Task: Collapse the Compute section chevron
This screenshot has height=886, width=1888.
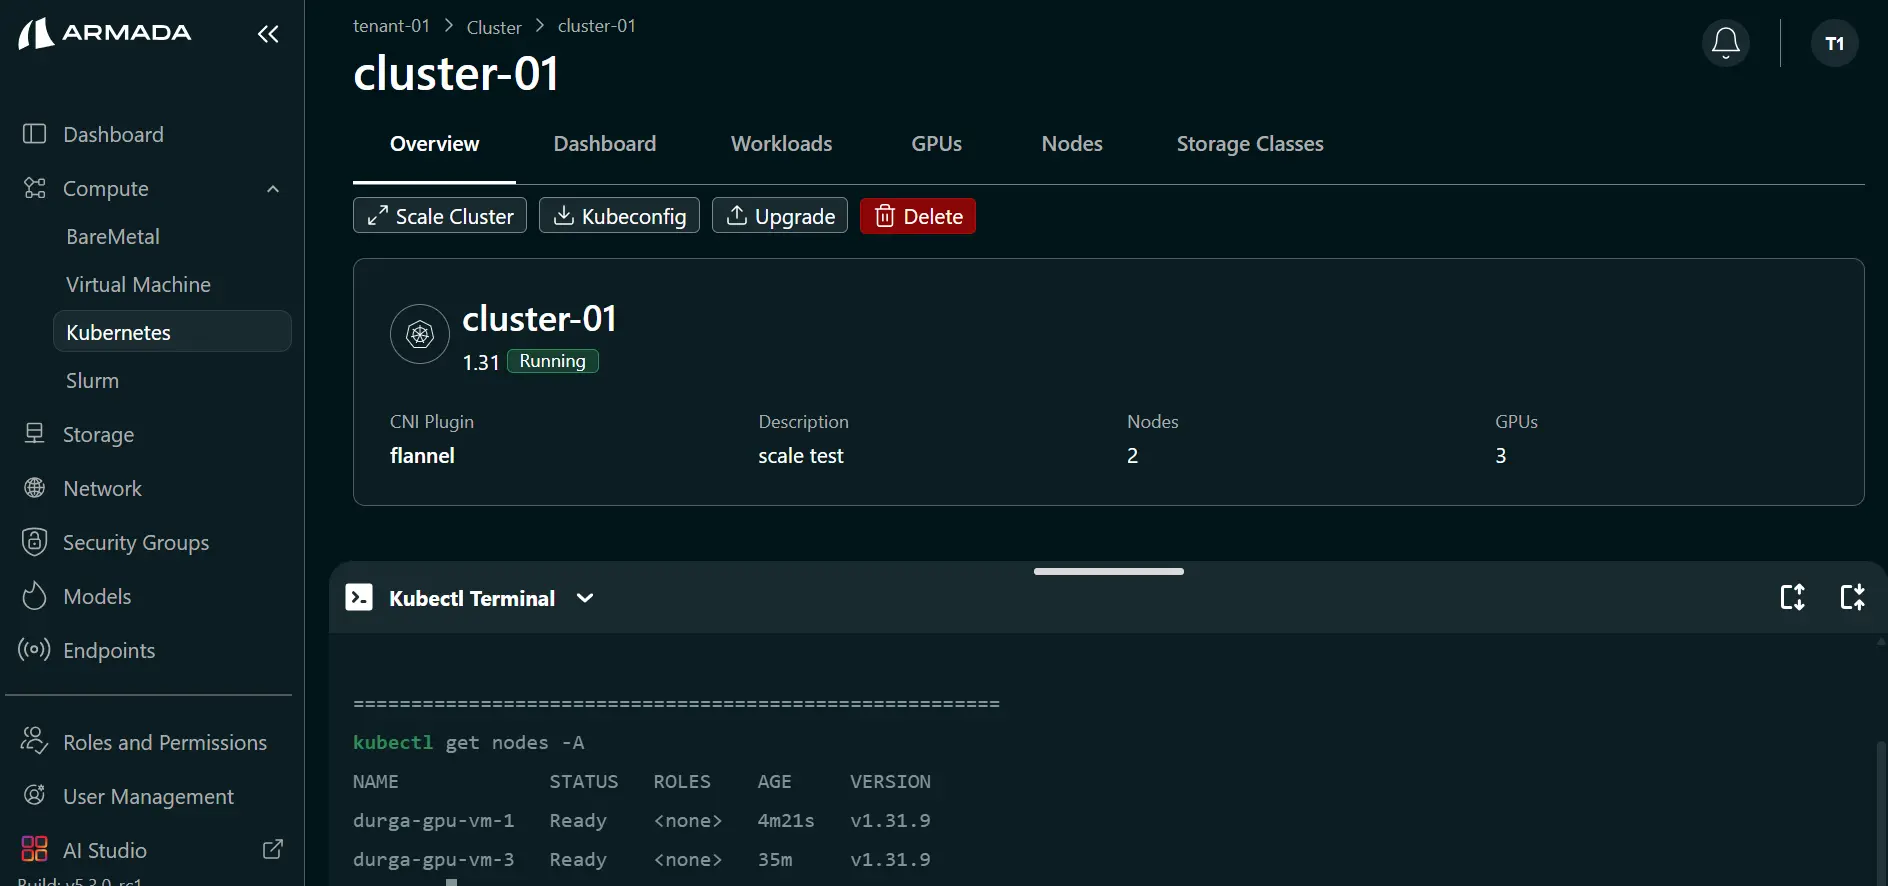Action: coord(273,189)
